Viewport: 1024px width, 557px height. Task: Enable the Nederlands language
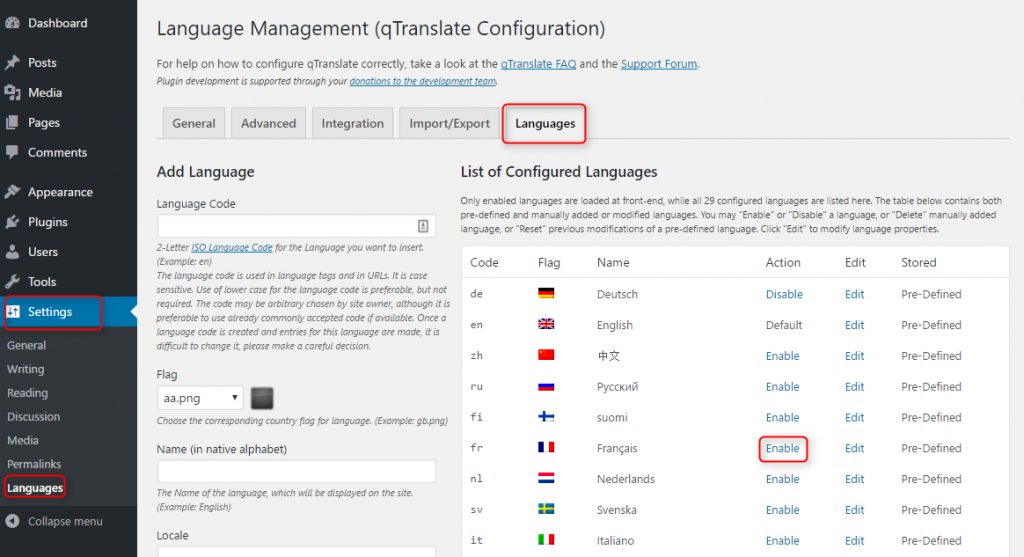point(782,479)
